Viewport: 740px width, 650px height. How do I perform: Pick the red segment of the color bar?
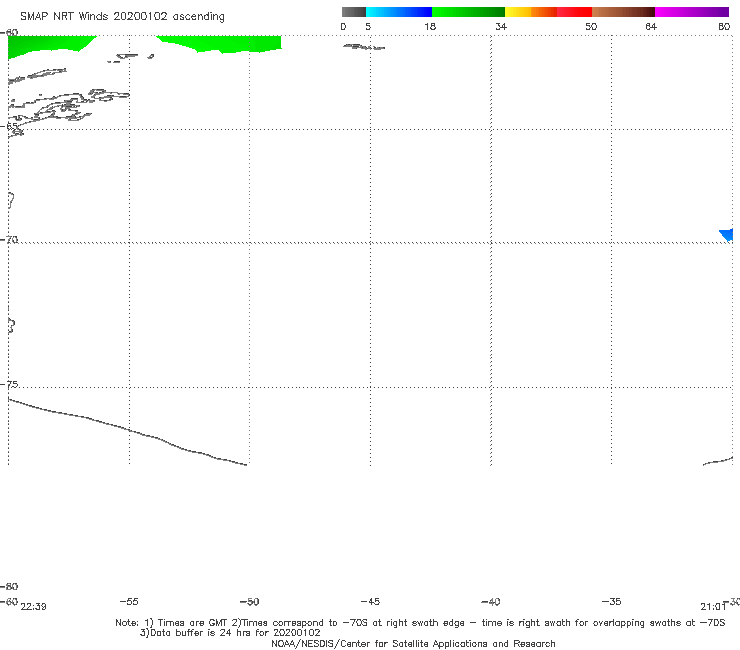[574, 12]
